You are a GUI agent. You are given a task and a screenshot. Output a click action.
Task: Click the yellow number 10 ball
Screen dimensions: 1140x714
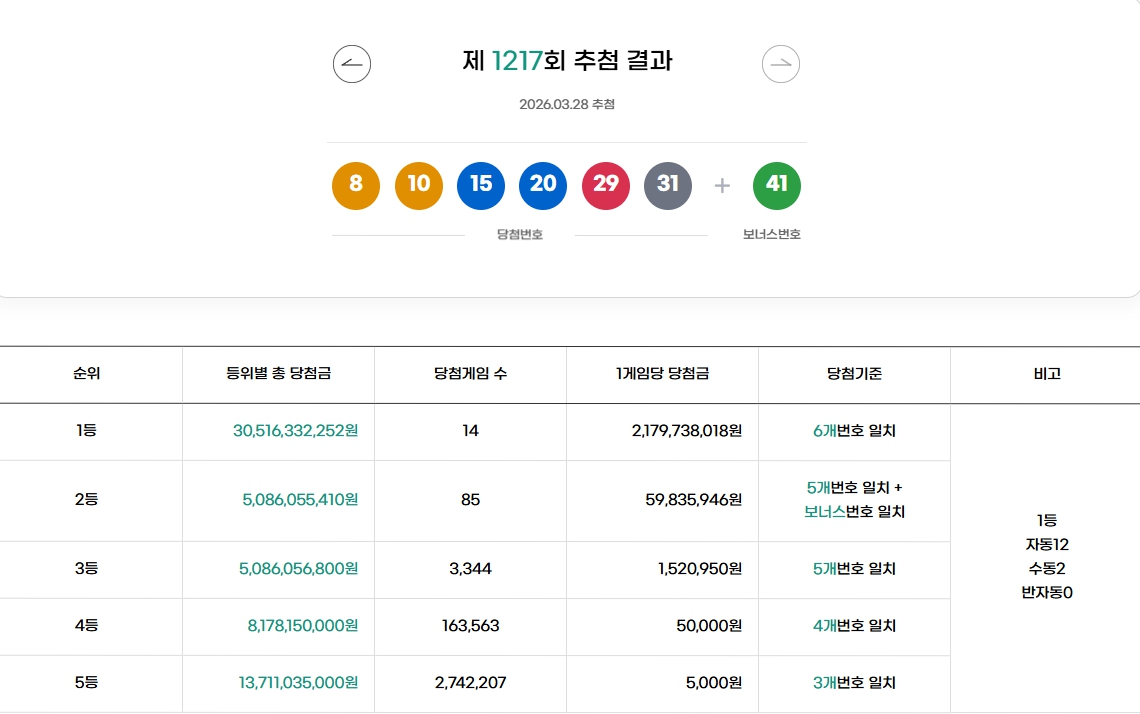click(418, 185)
